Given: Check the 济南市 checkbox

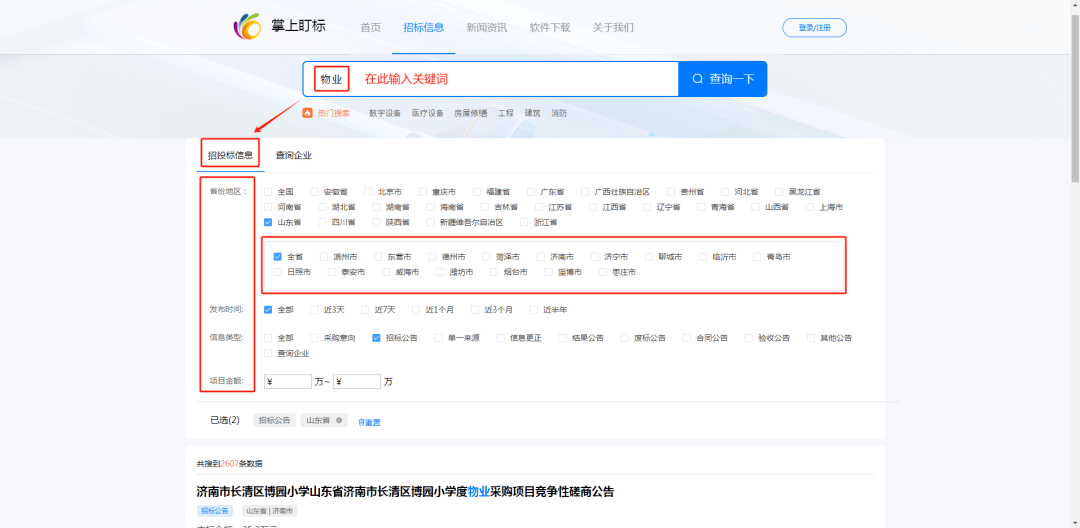Looking at the screenshot, I should [541, 257].
